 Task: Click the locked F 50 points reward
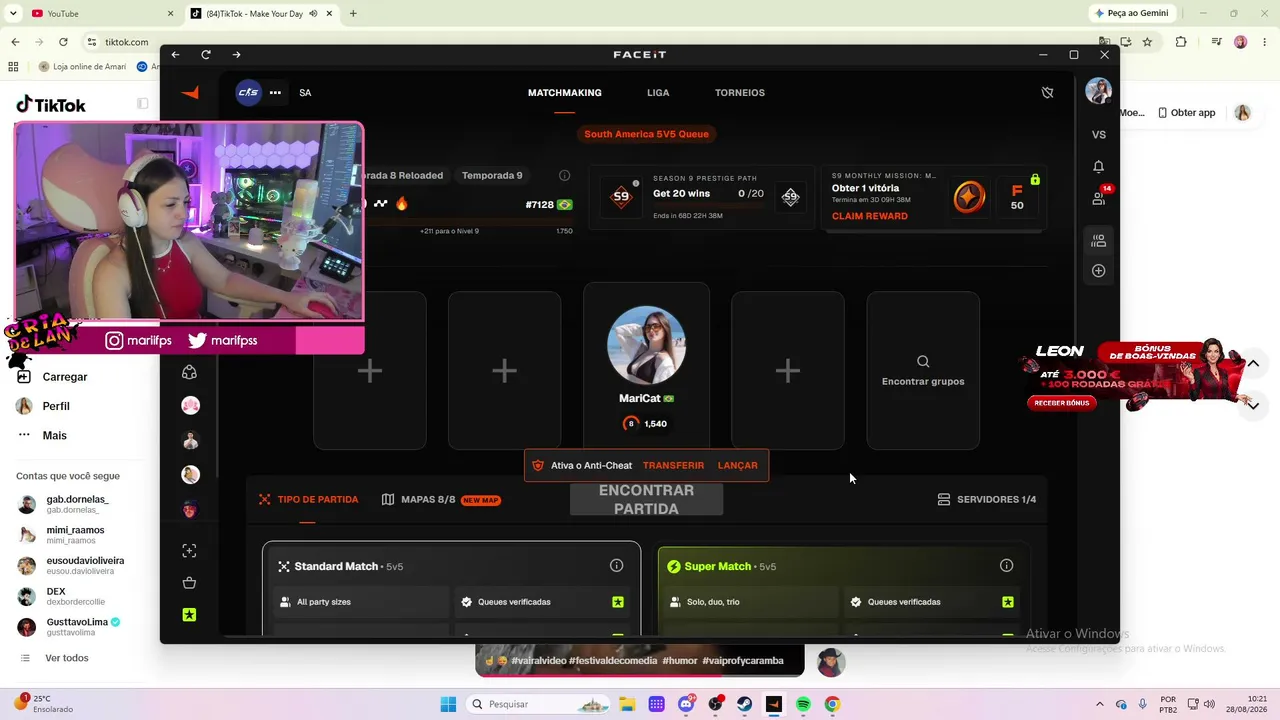point(1019,196)
